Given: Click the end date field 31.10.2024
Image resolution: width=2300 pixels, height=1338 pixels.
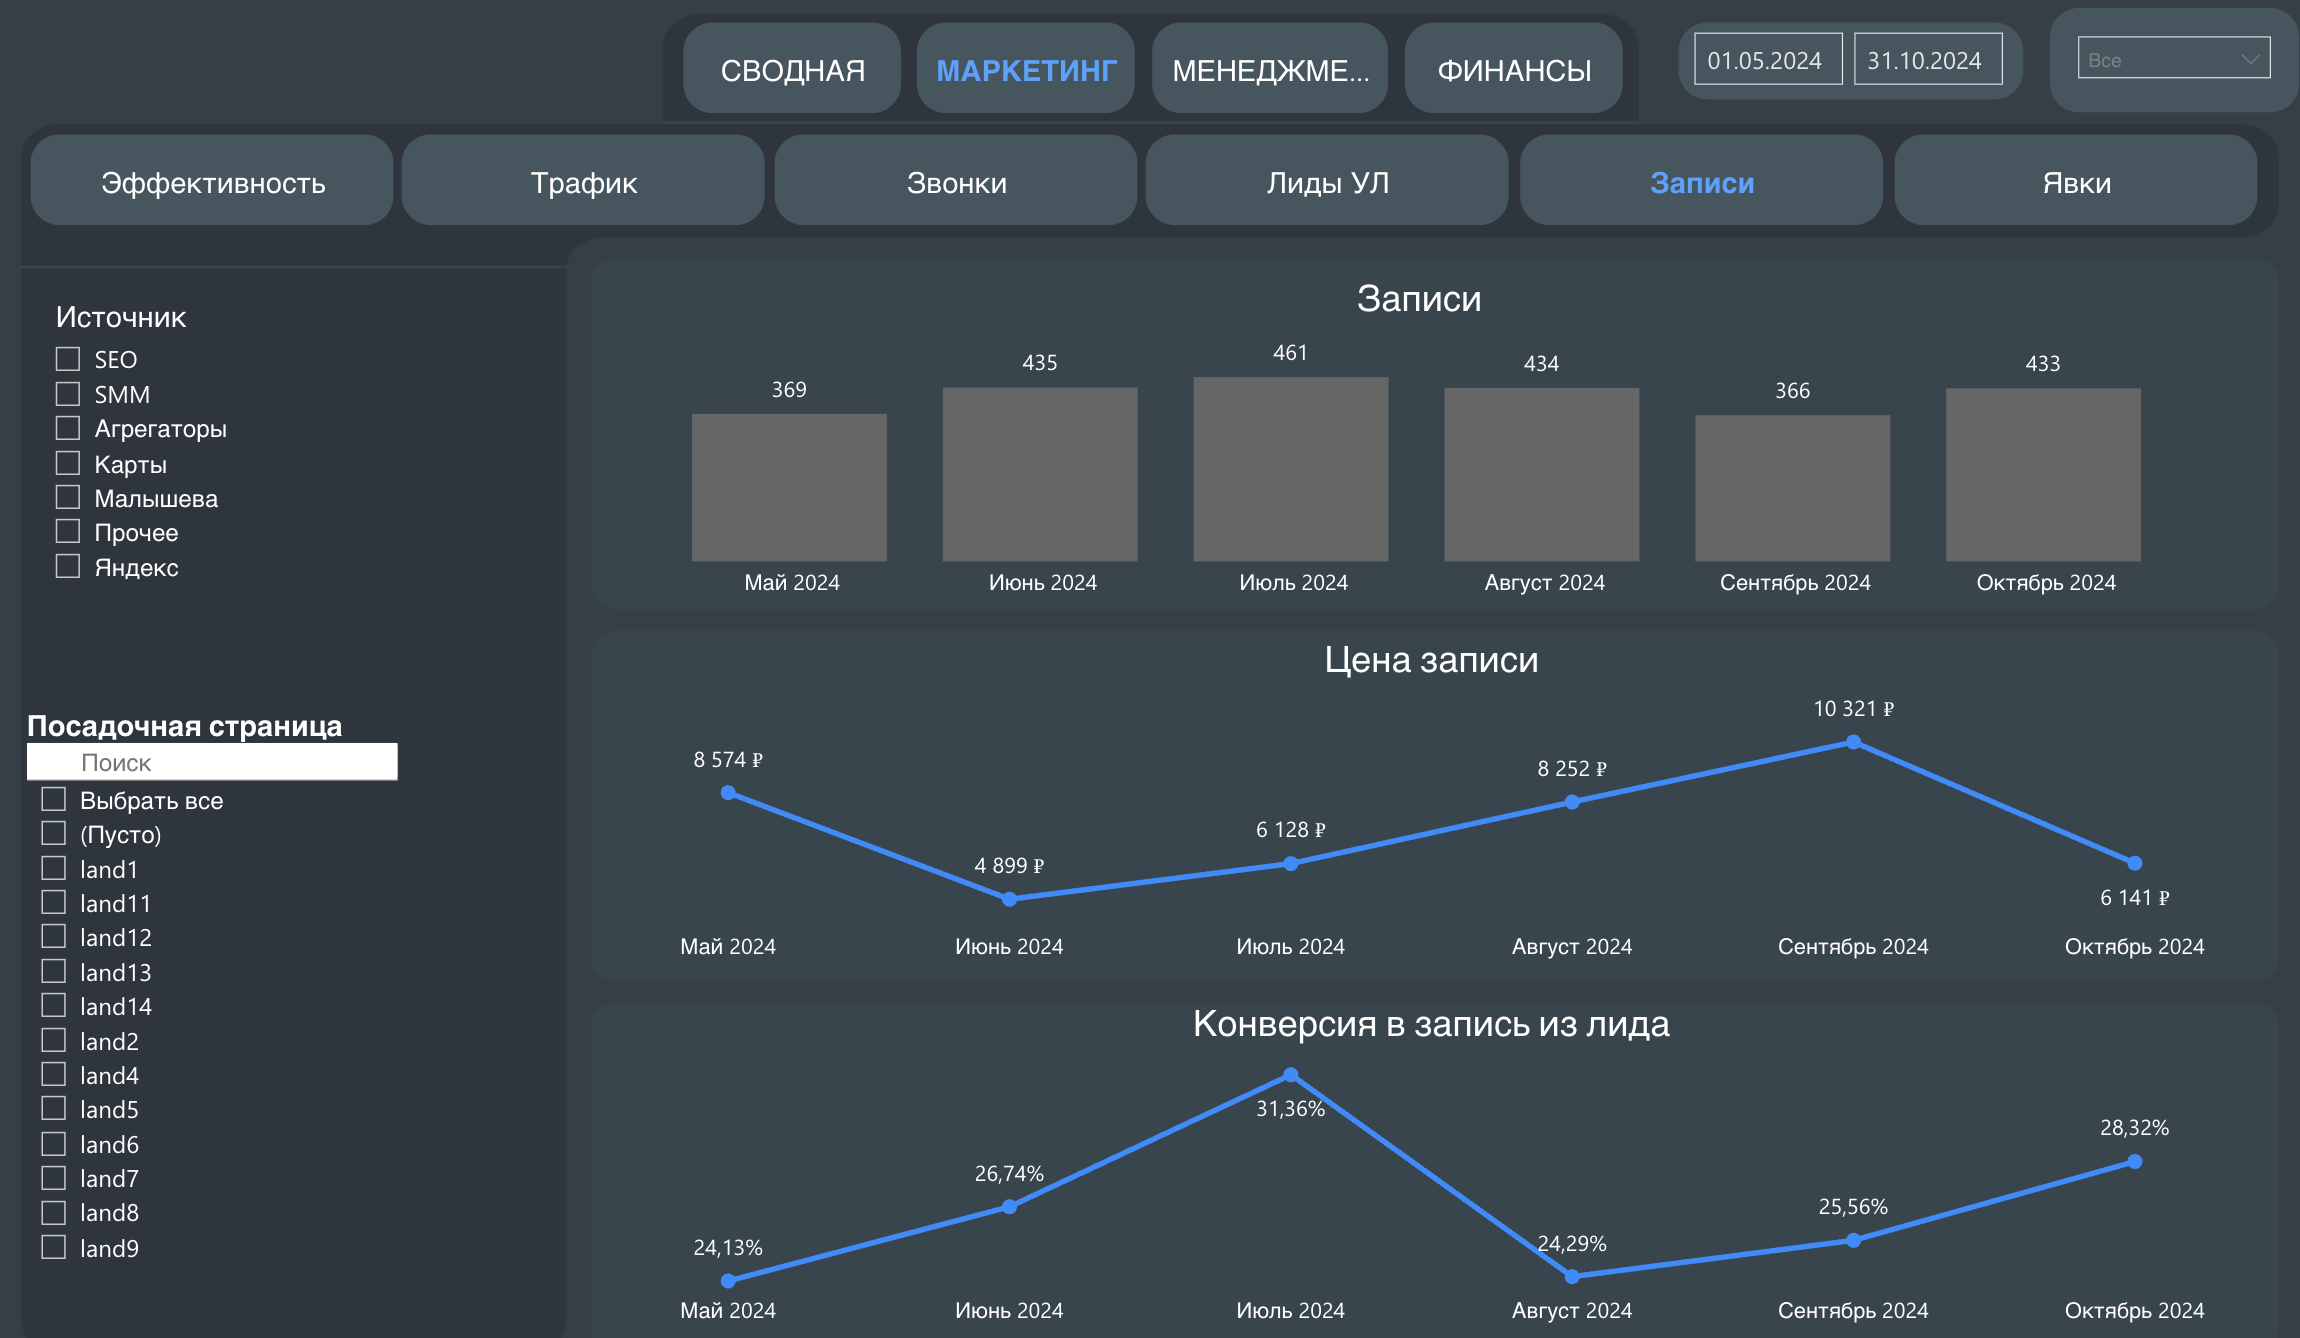Looking at the screenshot, I should [x=1927, y=60].
